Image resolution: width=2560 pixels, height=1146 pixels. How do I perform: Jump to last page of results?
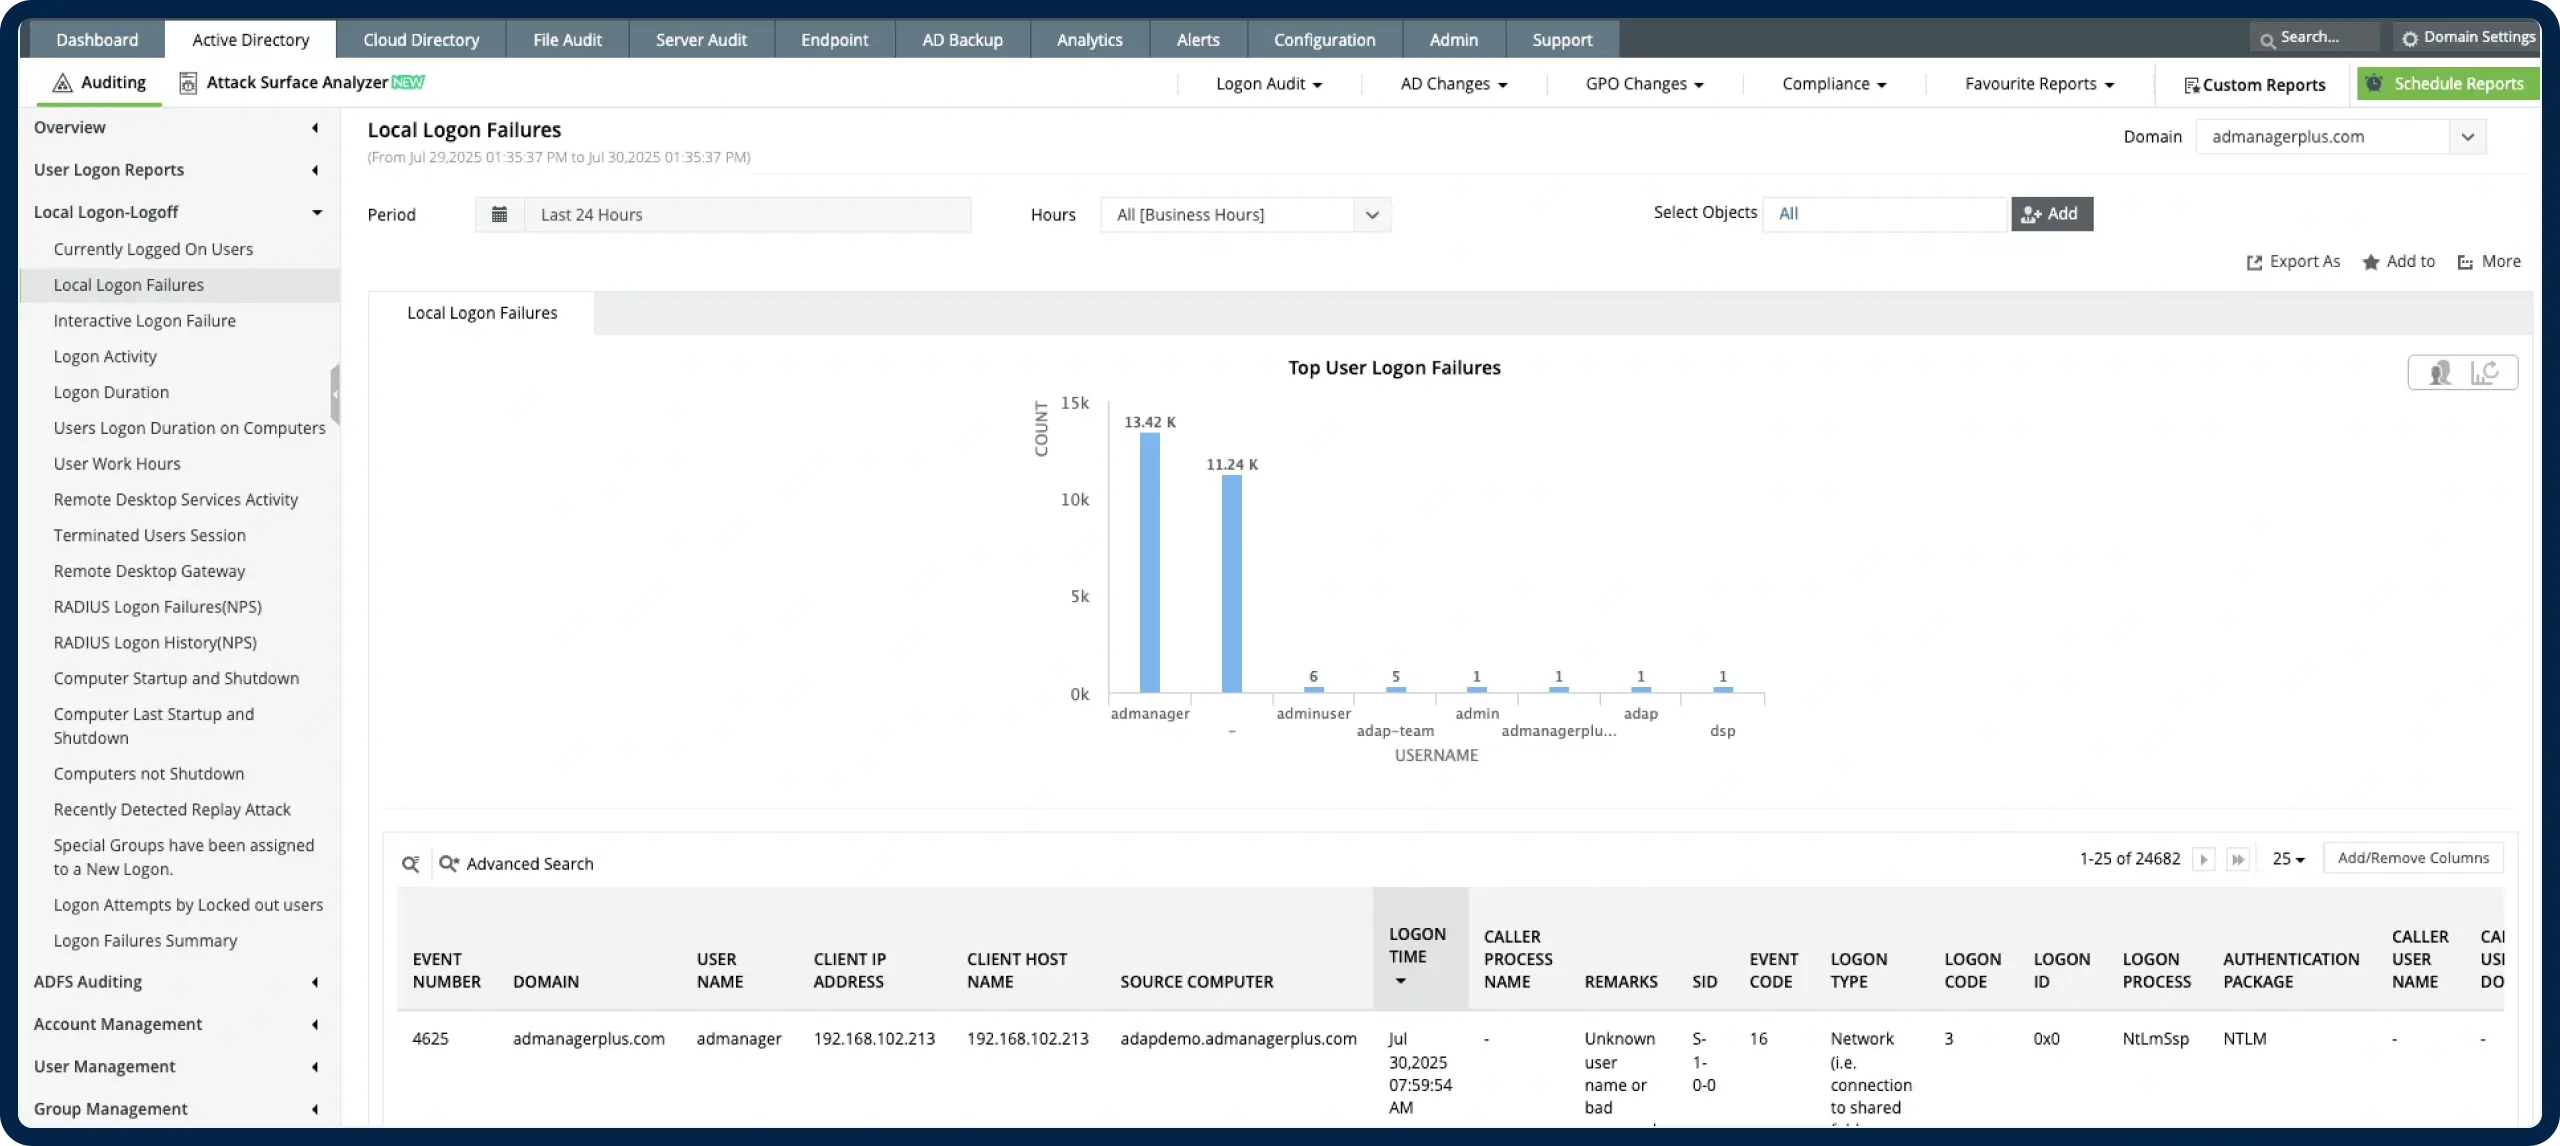pyautogui.click(x=2238, y=859)
